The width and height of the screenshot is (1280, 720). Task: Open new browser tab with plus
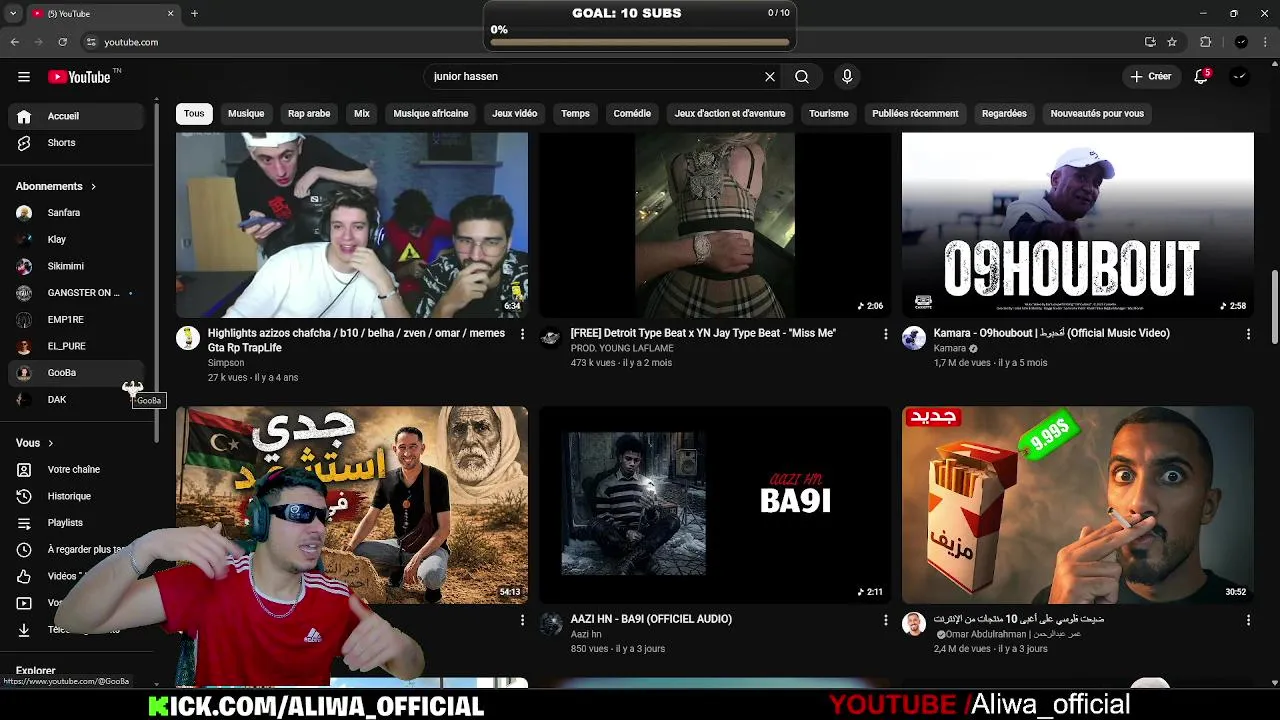pos(195,14)
